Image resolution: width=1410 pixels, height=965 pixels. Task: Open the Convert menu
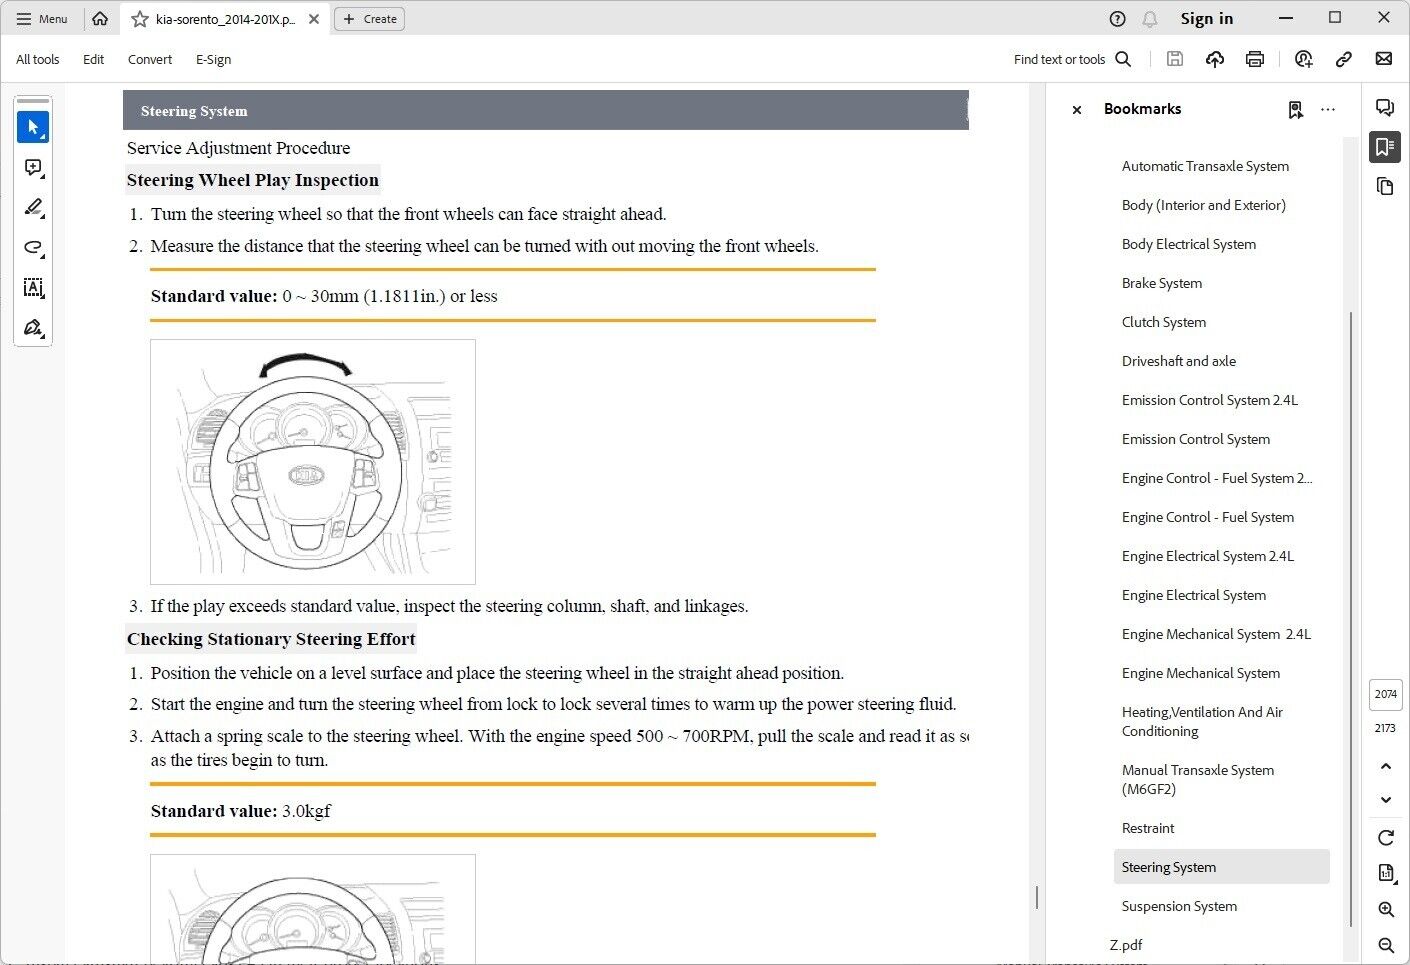[150, 59]
